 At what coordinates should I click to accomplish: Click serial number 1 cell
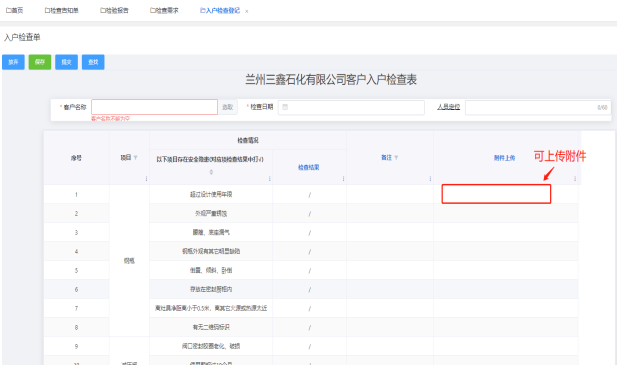click(x=76, y=194)
